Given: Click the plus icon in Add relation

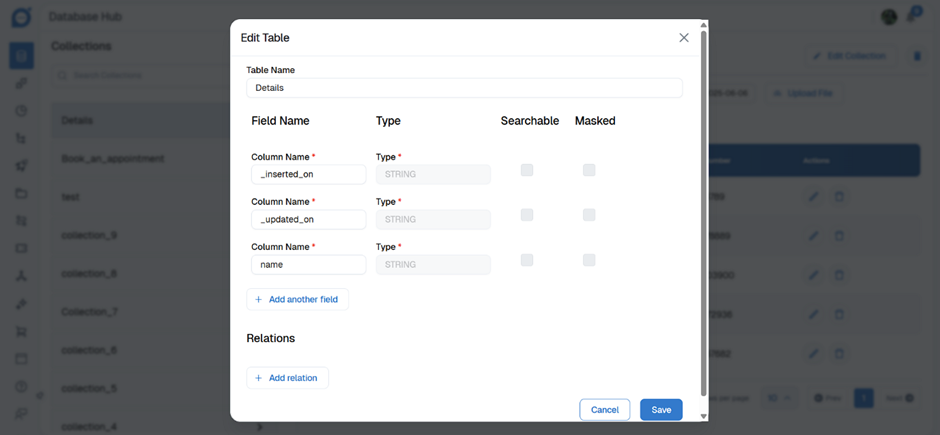Looking at the screenshot, I should tap(258, 378).
